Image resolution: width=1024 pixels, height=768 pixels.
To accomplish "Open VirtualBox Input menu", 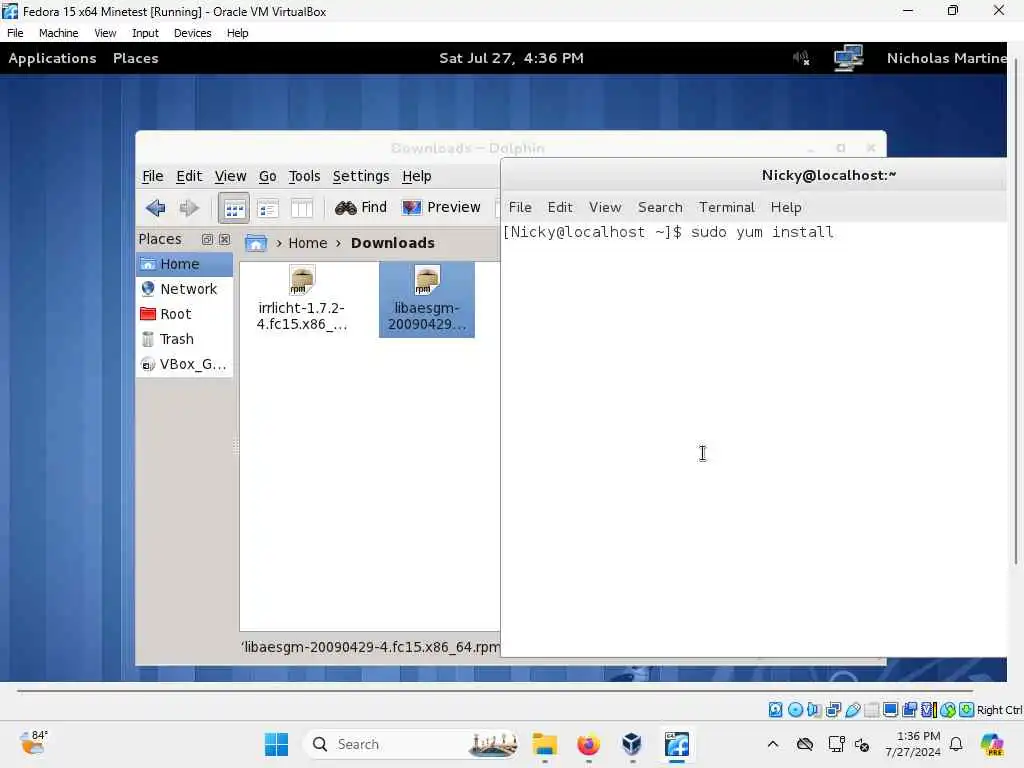I will (x=145, y=33).
